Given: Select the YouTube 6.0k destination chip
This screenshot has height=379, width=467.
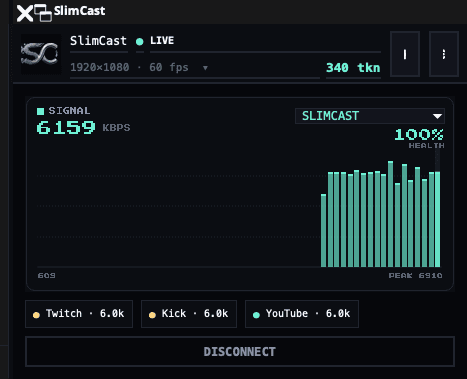Looking at the screenshot, I should pyautogui.click(x=302, y=314).
